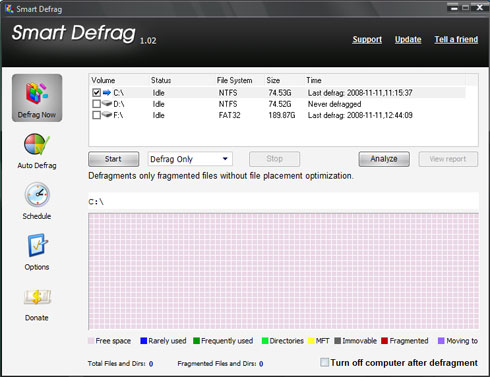The height and width of the screenshot is (377, 490).
Task: Open the Support link
Action: pos(367,39)
